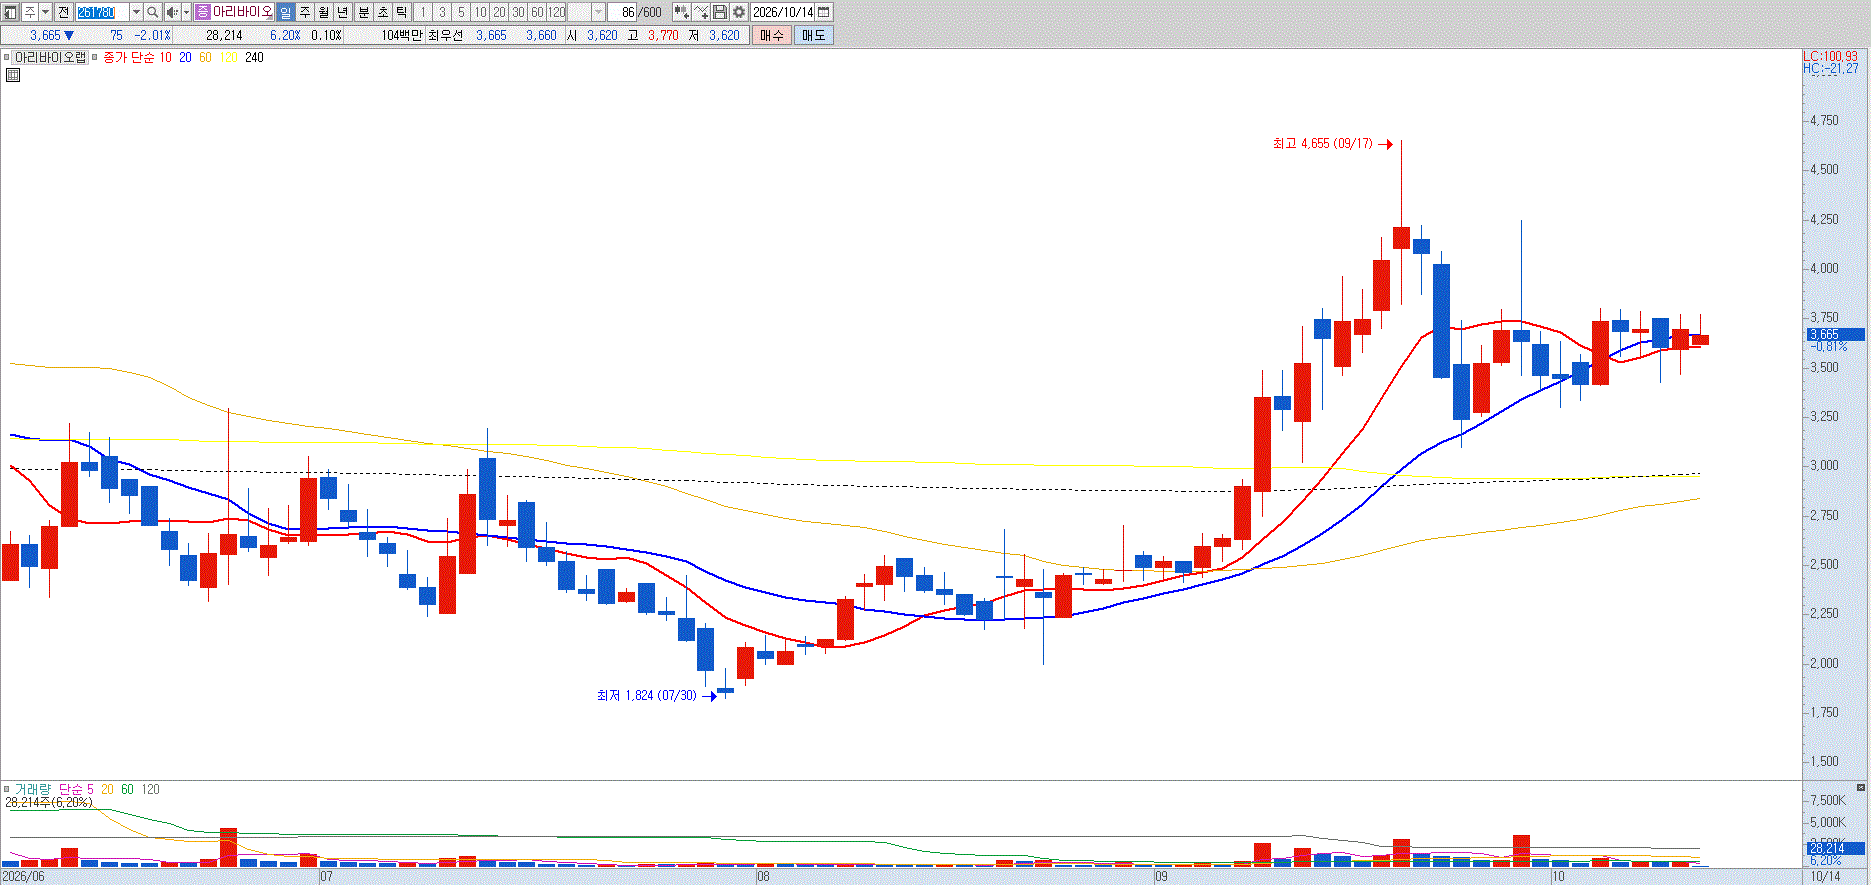1871x885 pixels.
Task: Open the calendar date picker icon
Action: (824, 12)
